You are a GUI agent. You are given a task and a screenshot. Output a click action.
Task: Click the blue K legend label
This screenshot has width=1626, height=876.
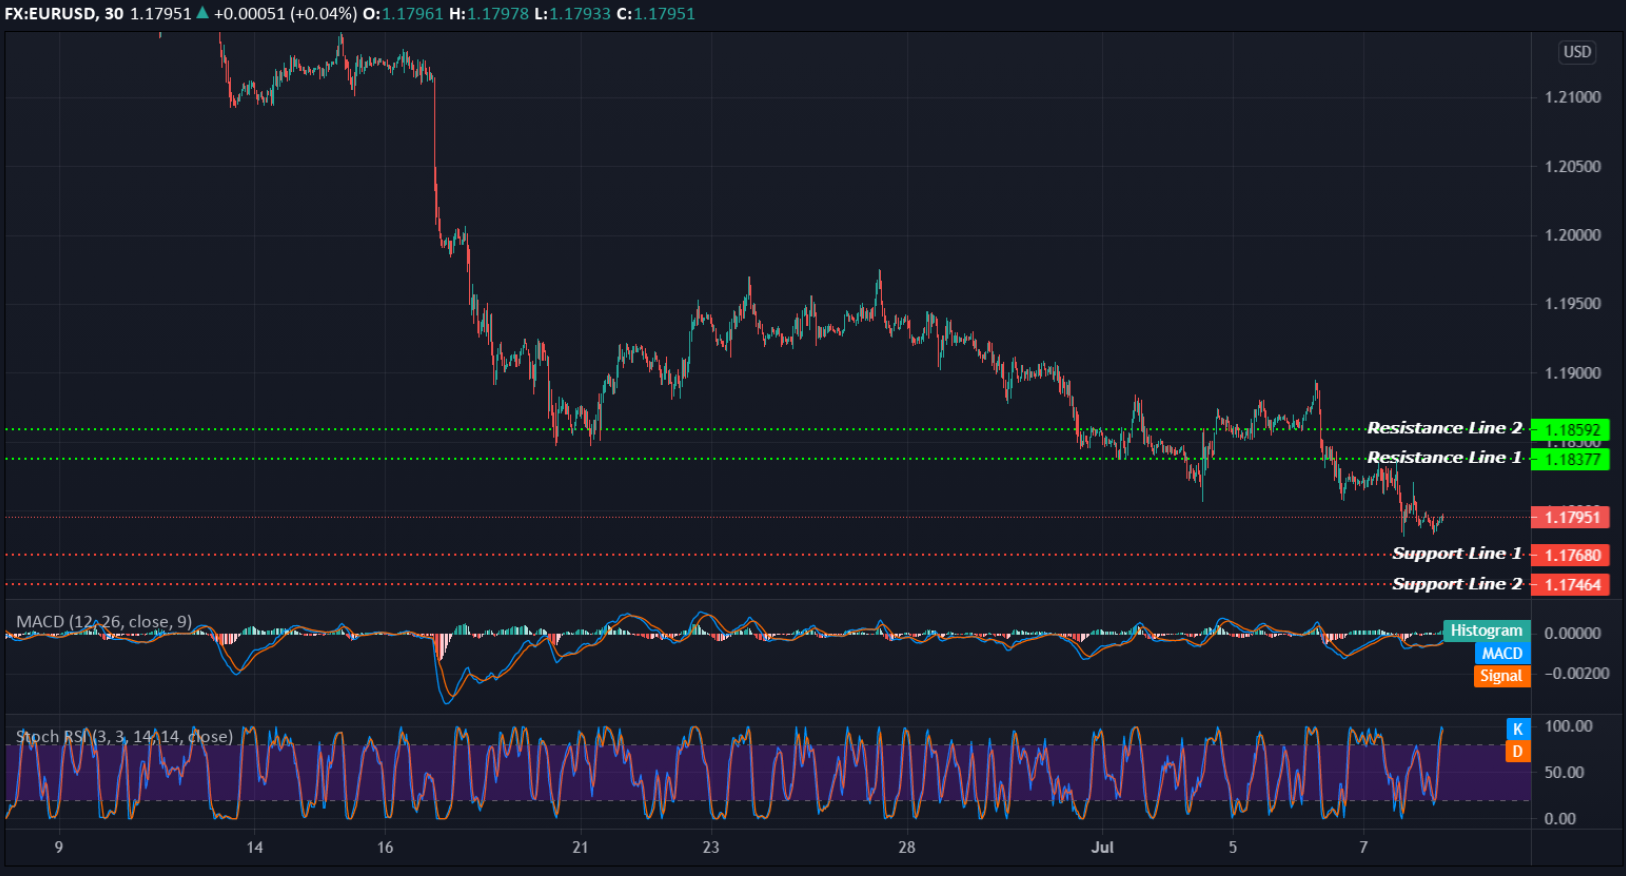tap(1518, 730)
